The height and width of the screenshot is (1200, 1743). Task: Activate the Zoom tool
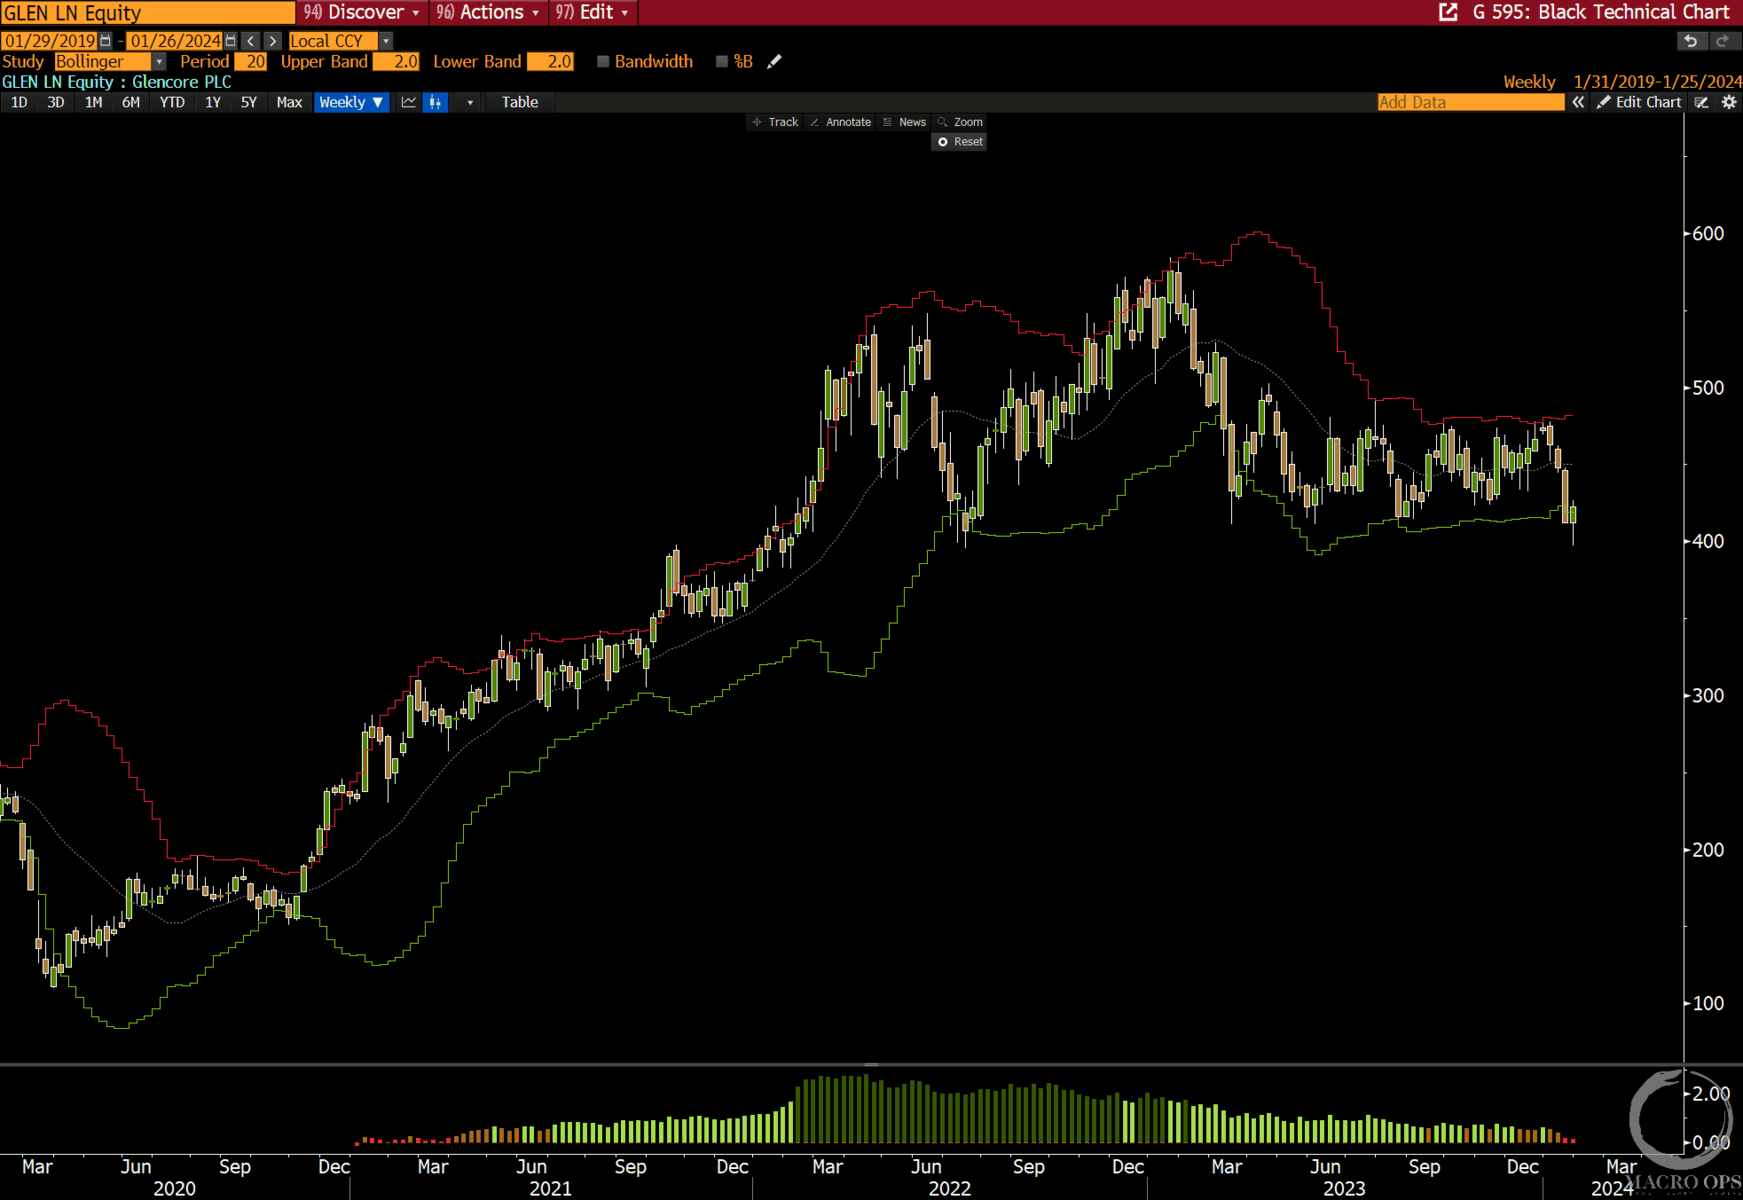point(960,122)
